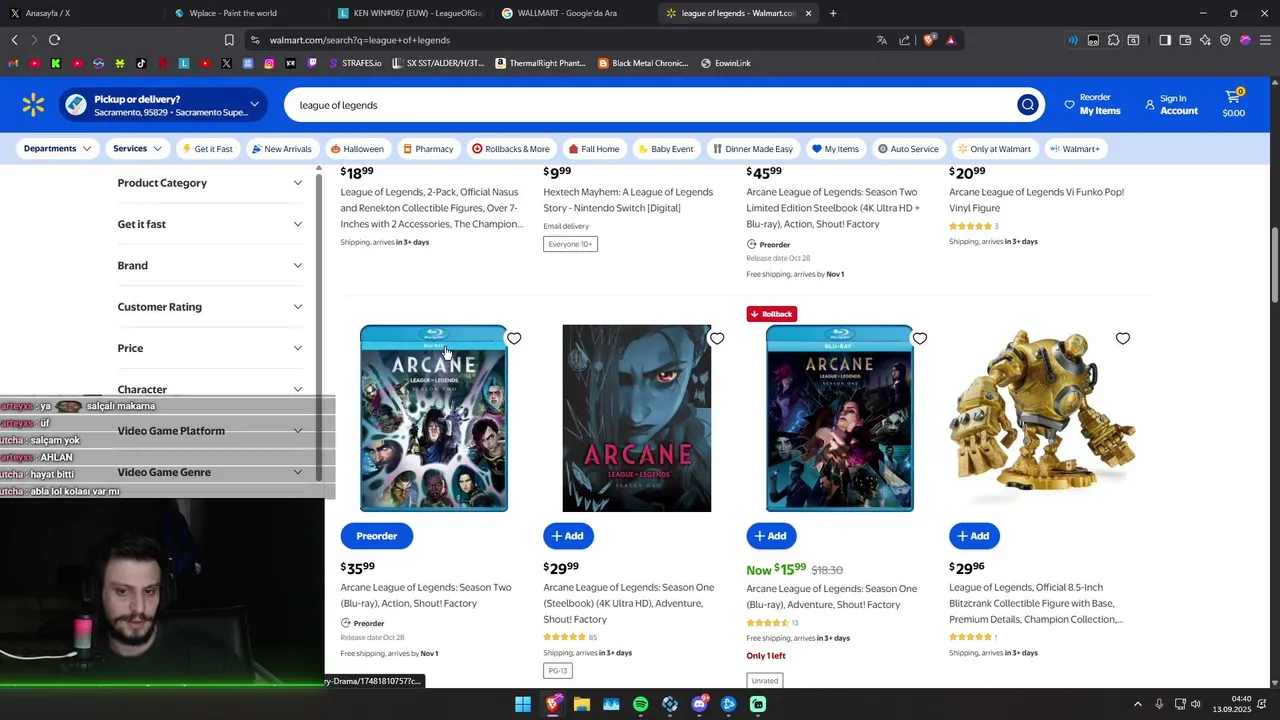
Task: Open File Explorer from the taskbar
Action: 582,704
